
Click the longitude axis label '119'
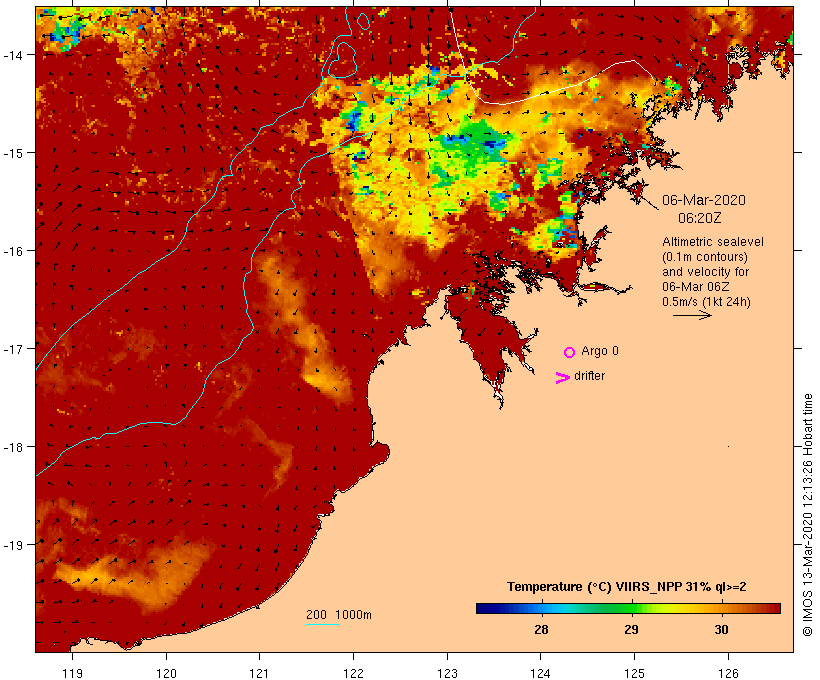(x=72, y=673)
